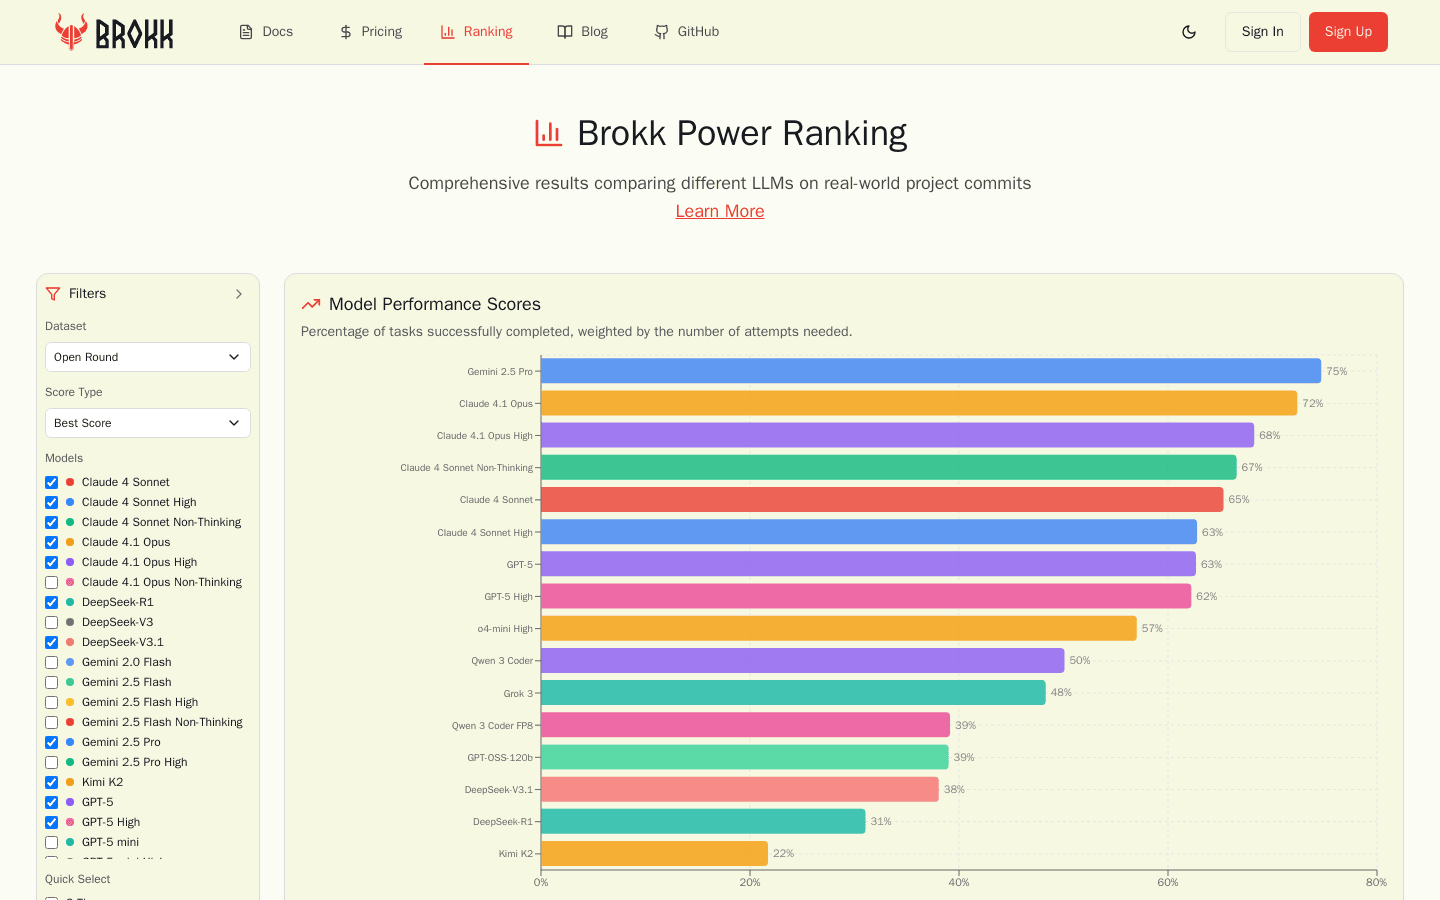The image size is (1440, 900).
Task: Uncheck Claude 4 Sonnet Non-Thinking checkbox
Action: pos(51,522)
